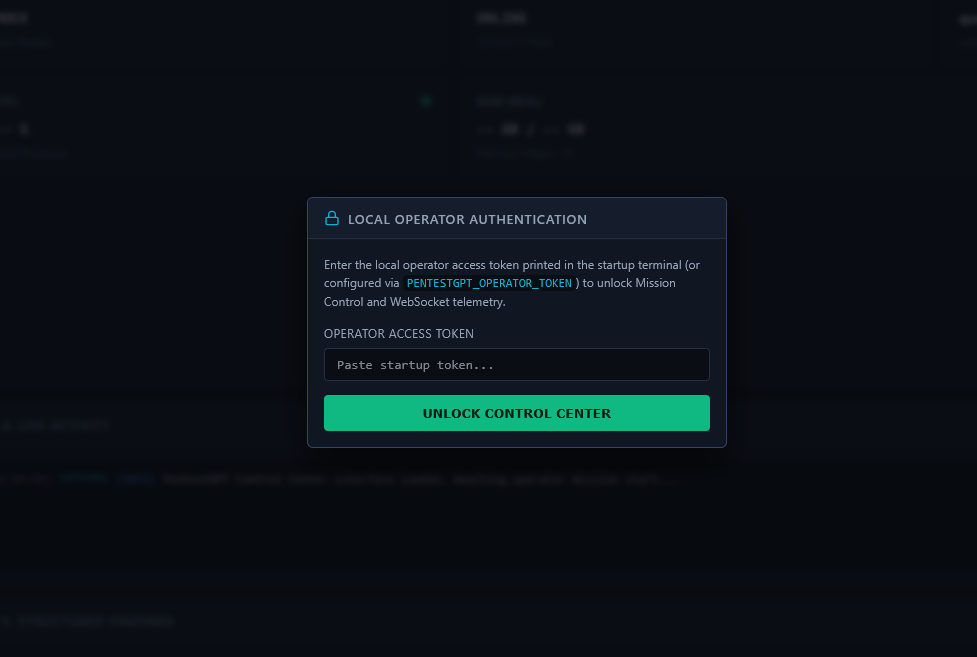977x657 pixels.
Task: Click the Operator Access Token field label
Action: 399,333
